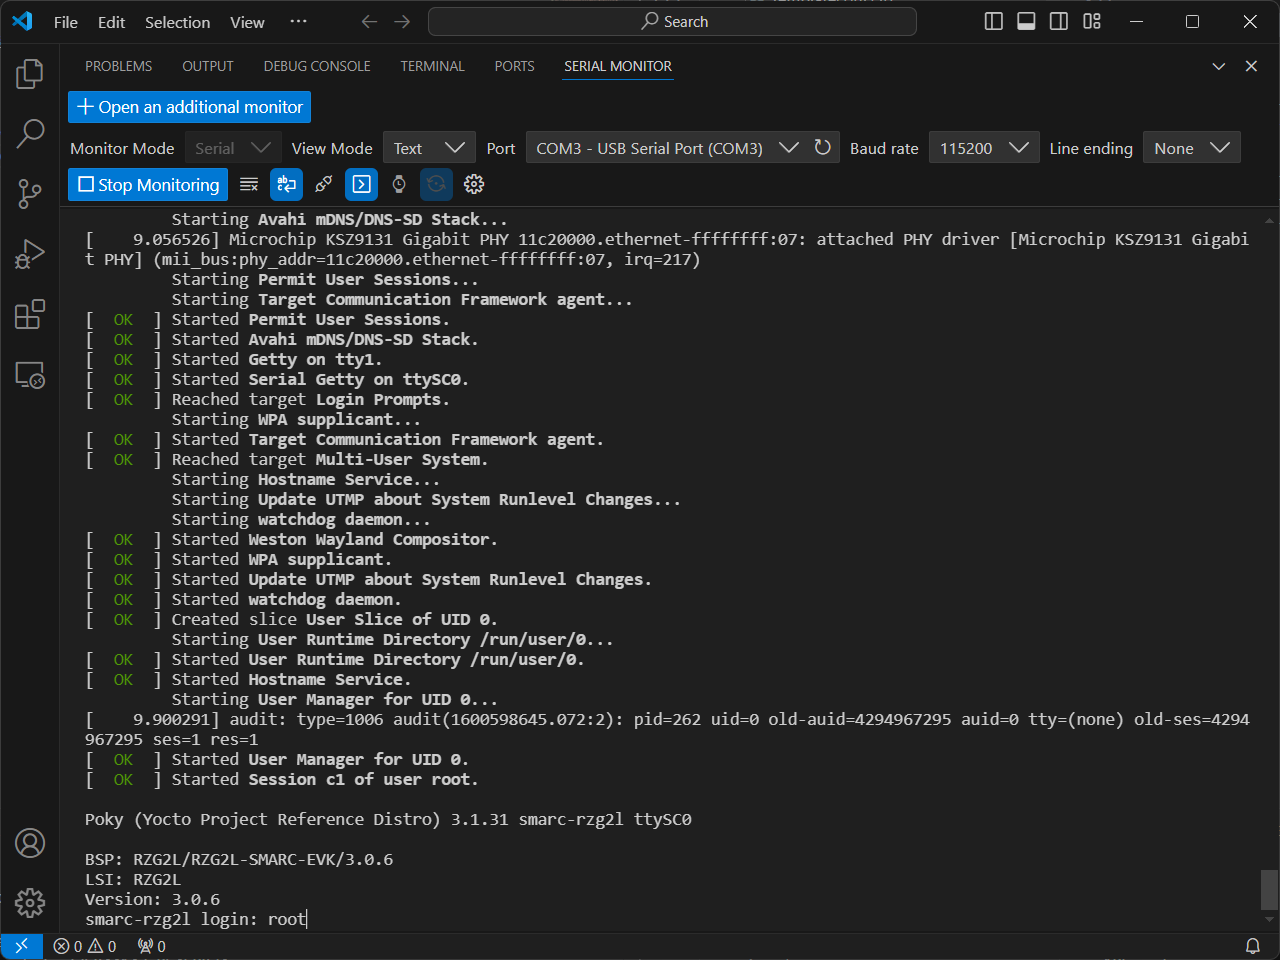The width and height of the screenshot is (1280, 960).
Task: Click the 'Poky (Yocto Project Reference Distro)' line
Action: 388,819
